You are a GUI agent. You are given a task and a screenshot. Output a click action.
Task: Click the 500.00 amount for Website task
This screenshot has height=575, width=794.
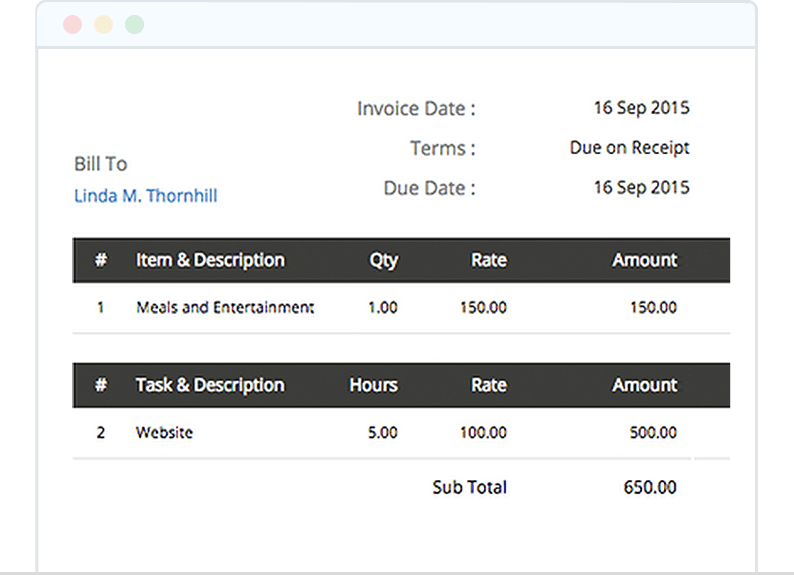(653, 433)
